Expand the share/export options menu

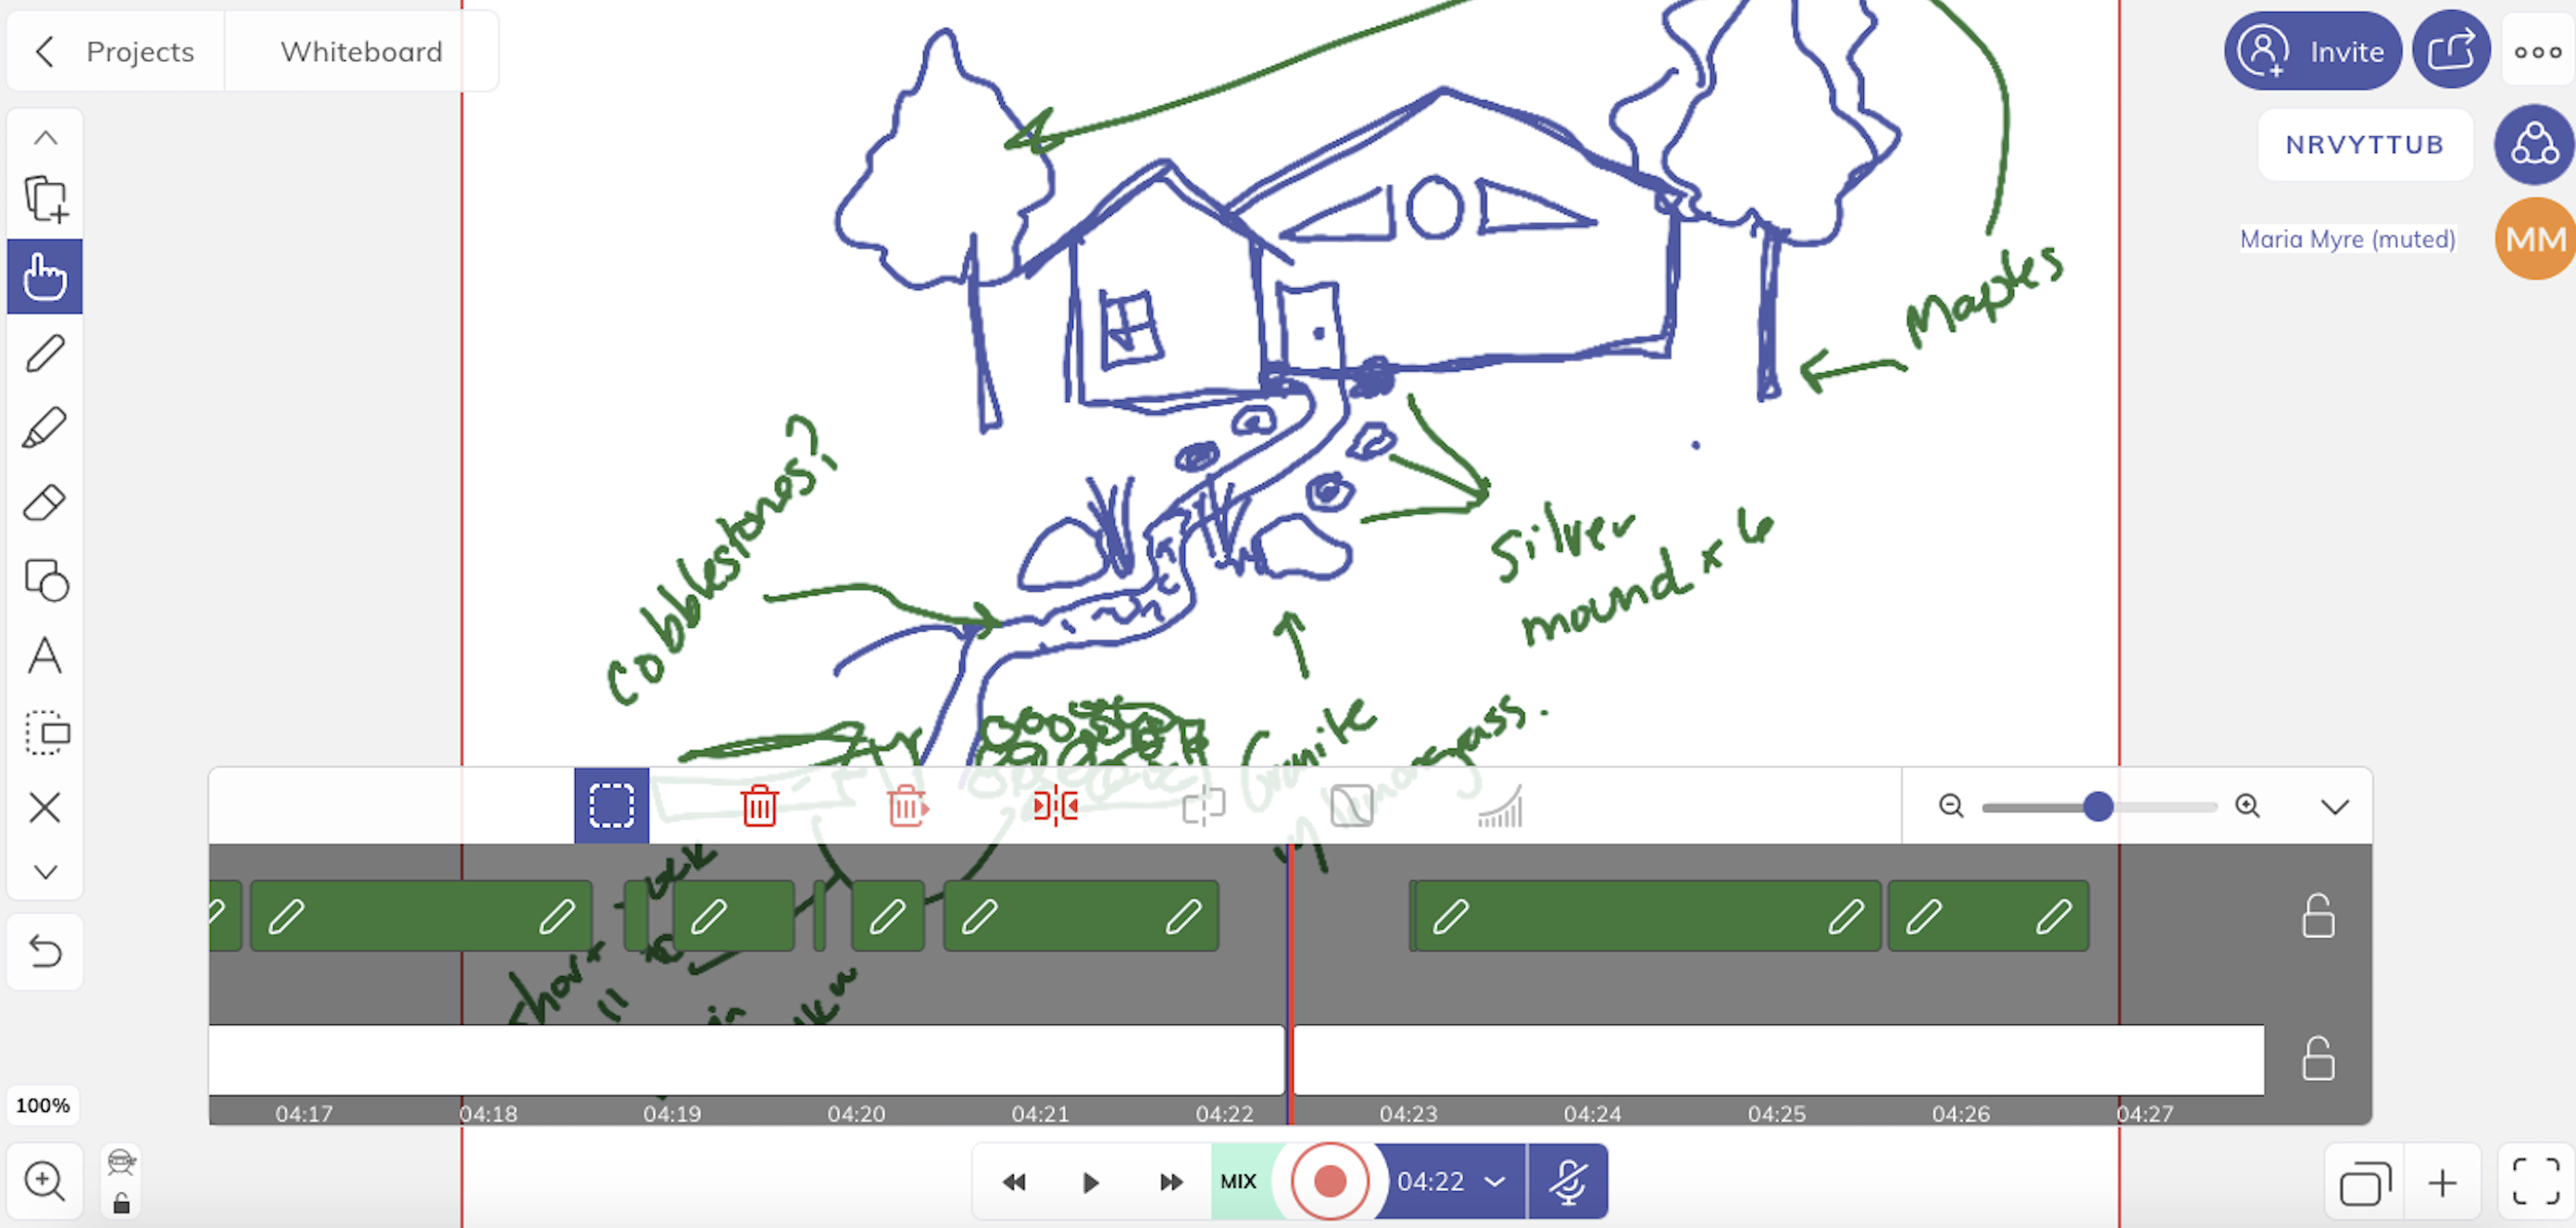(2451, 51)
